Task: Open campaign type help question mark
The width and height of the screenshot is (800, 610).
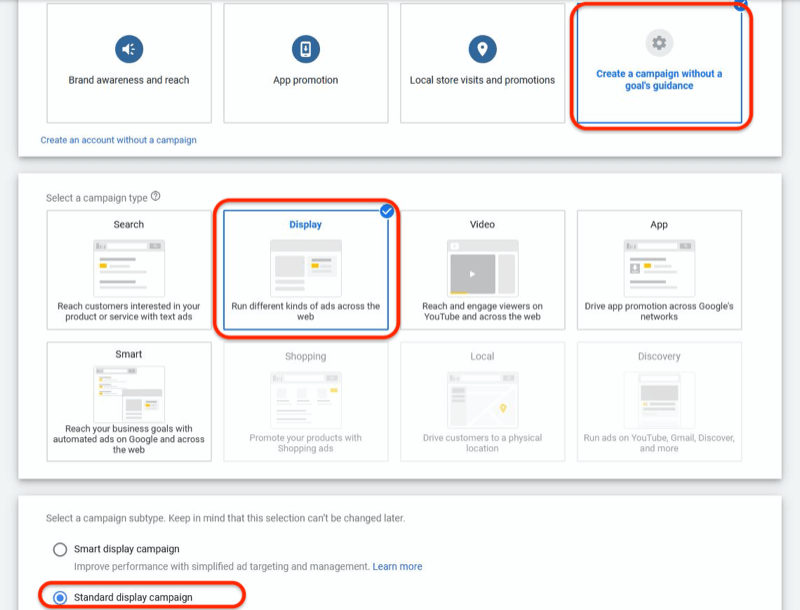Action: (x=156, y=196)
